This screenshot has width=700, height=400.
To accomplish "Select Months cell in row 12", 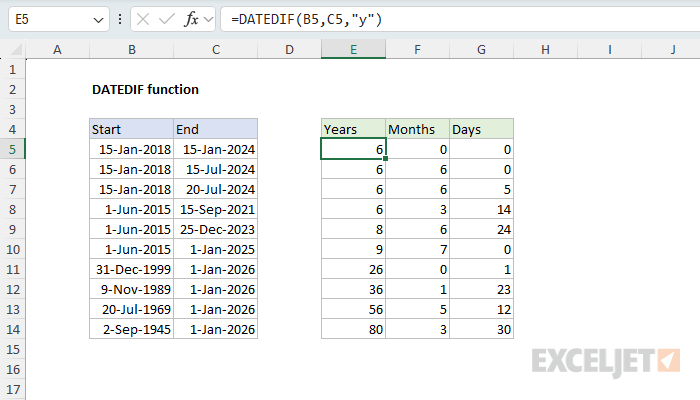I will pyautogui.click(x=417, y=289).
